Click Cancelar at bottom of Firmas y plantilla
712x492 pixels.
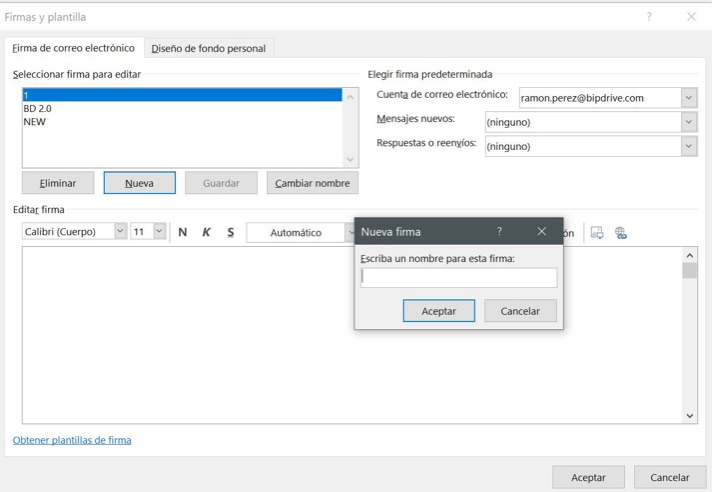[670, 477]
